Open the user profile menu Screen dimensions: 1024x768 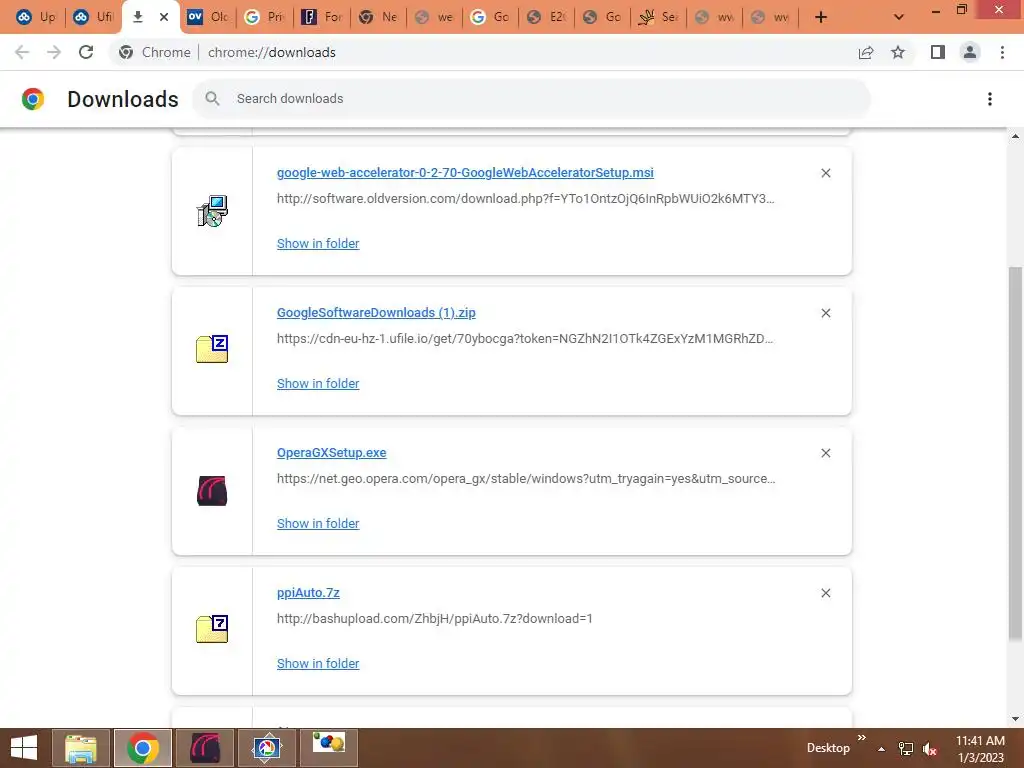970,52
